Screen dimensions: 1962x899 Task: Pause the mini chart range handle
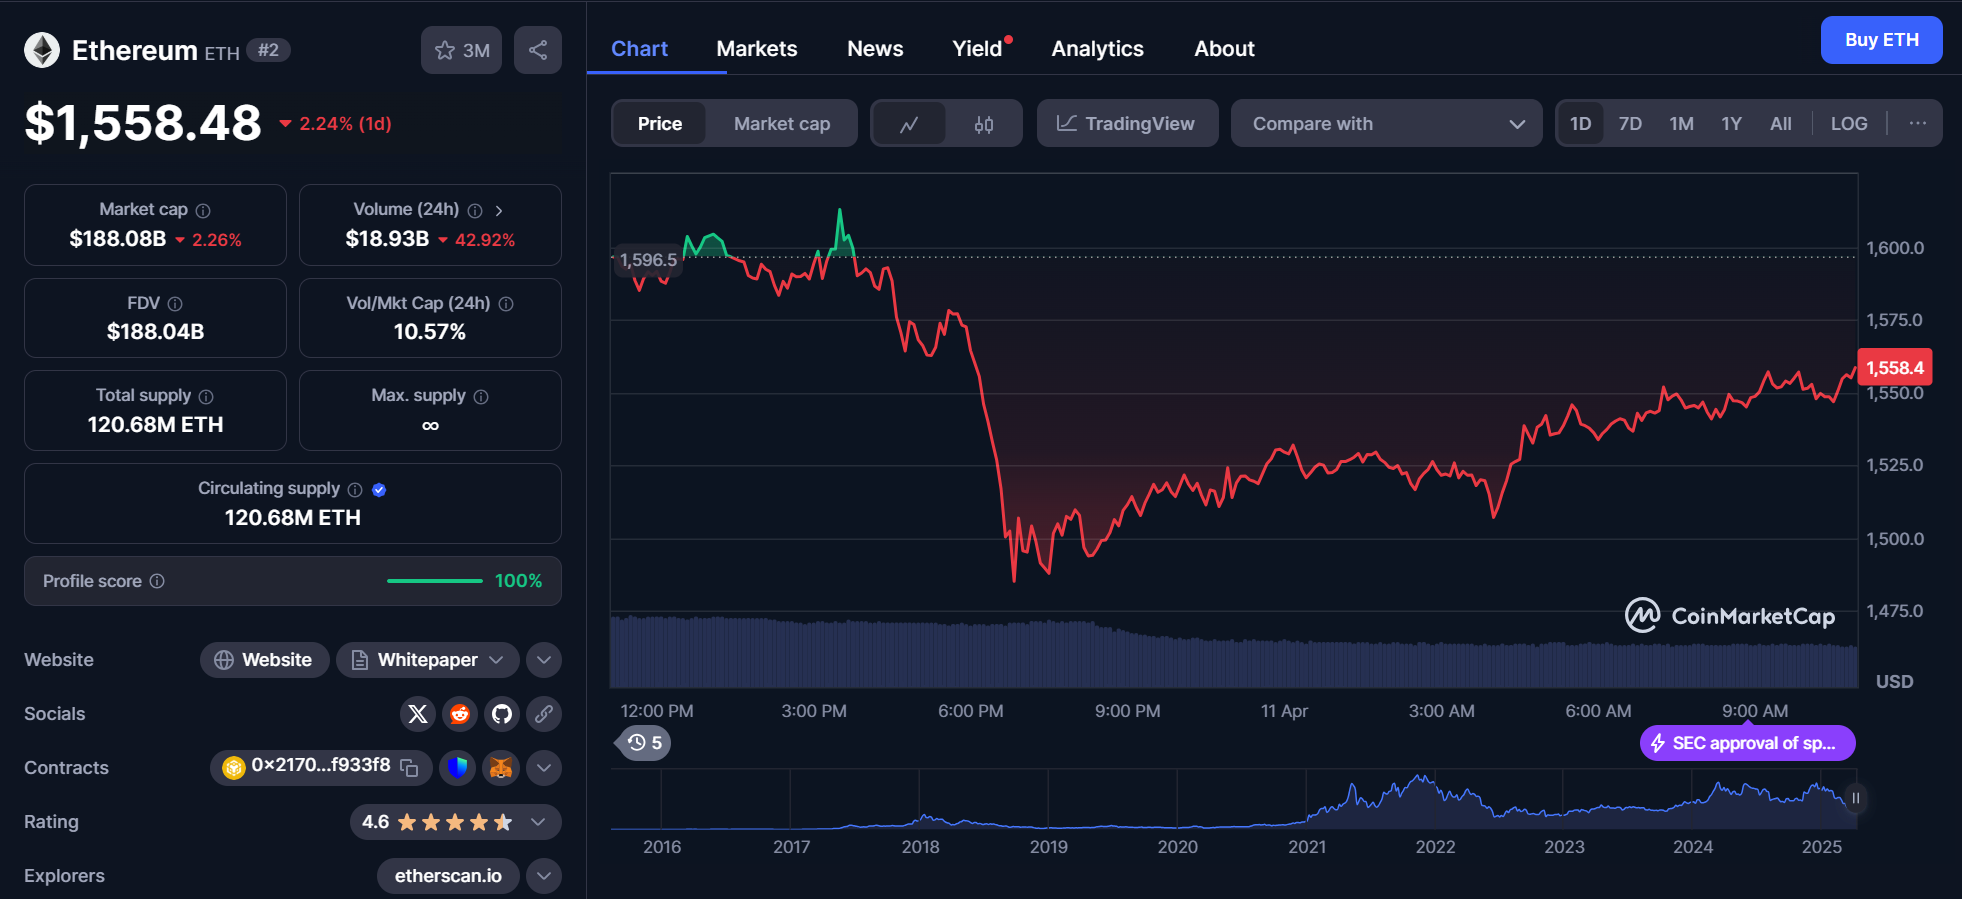1855,798
